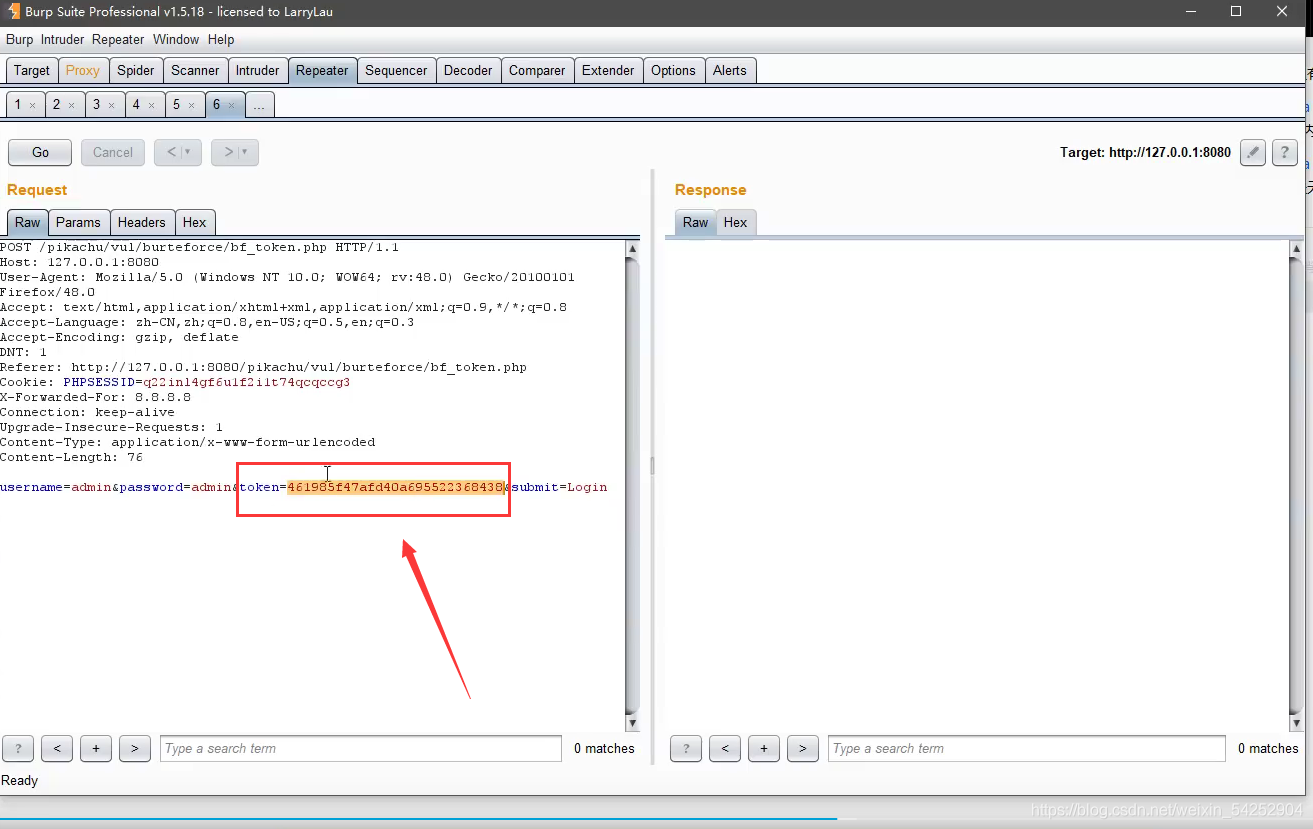Show response Hex view
The width and height of the screenshot is (1313, 829).
pyautogui.click(x=735, y=223)
